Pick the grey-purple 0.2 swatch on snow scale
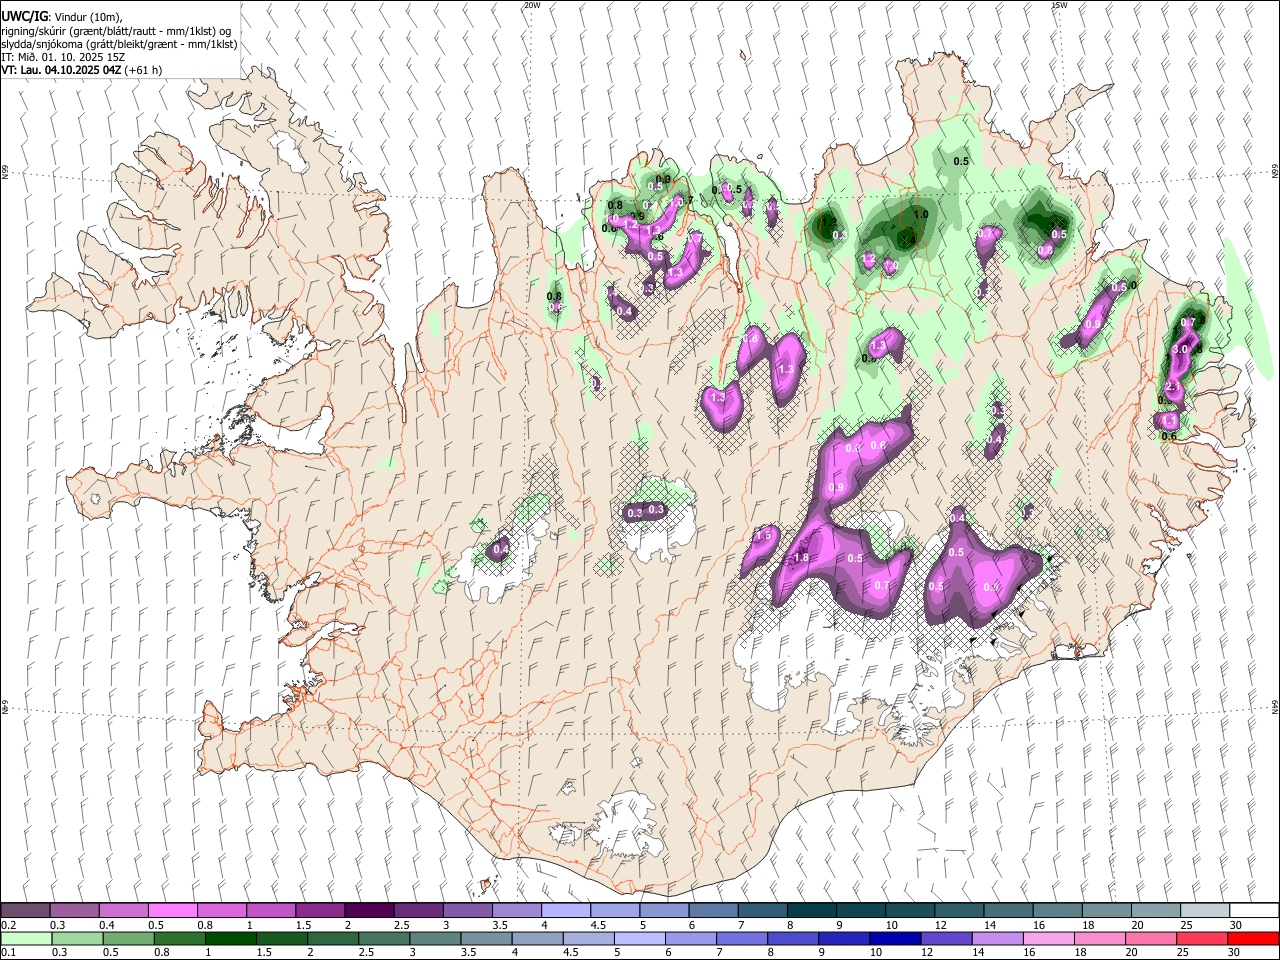Image resolution: width=1280 pixels, height=960 pixels. tap(26, 911)
